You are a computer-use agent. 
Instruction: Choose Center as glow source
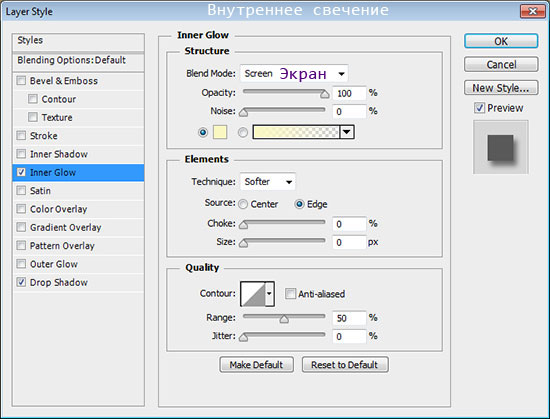[243, 204]
